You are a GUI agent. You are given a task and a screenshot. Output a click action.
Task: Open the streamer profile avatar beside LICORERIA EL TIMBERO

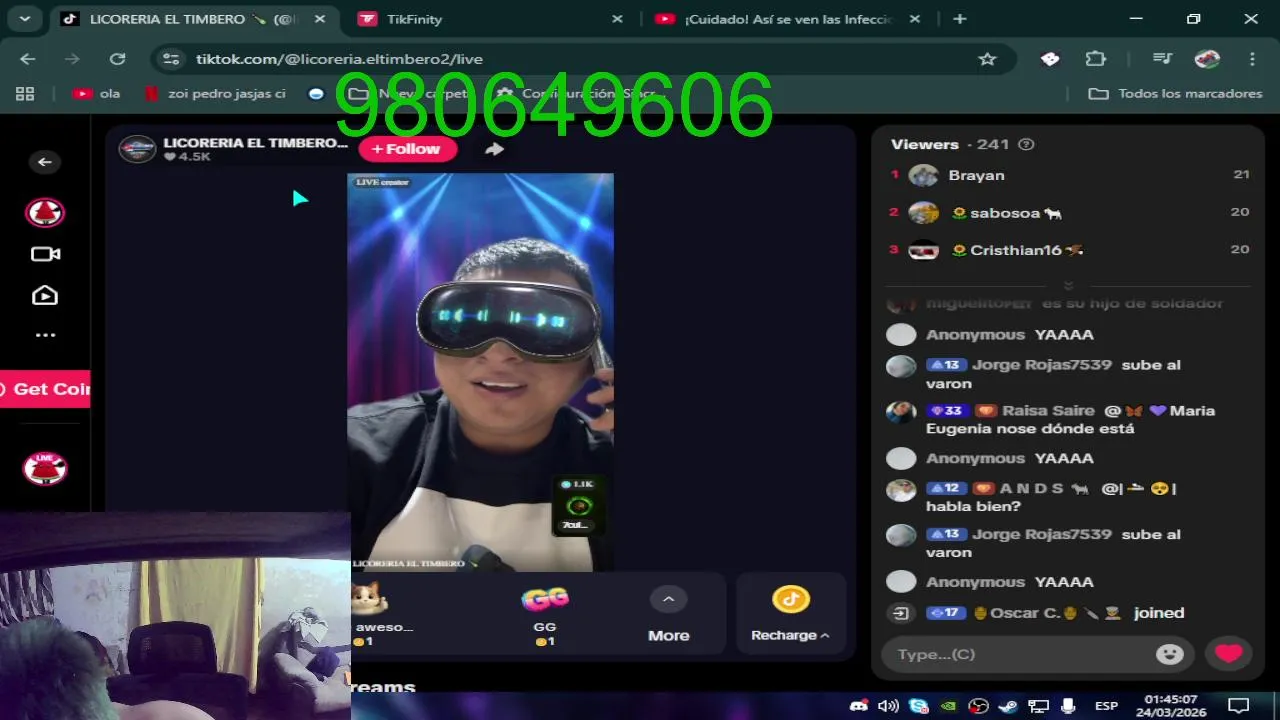pos(137,149)
